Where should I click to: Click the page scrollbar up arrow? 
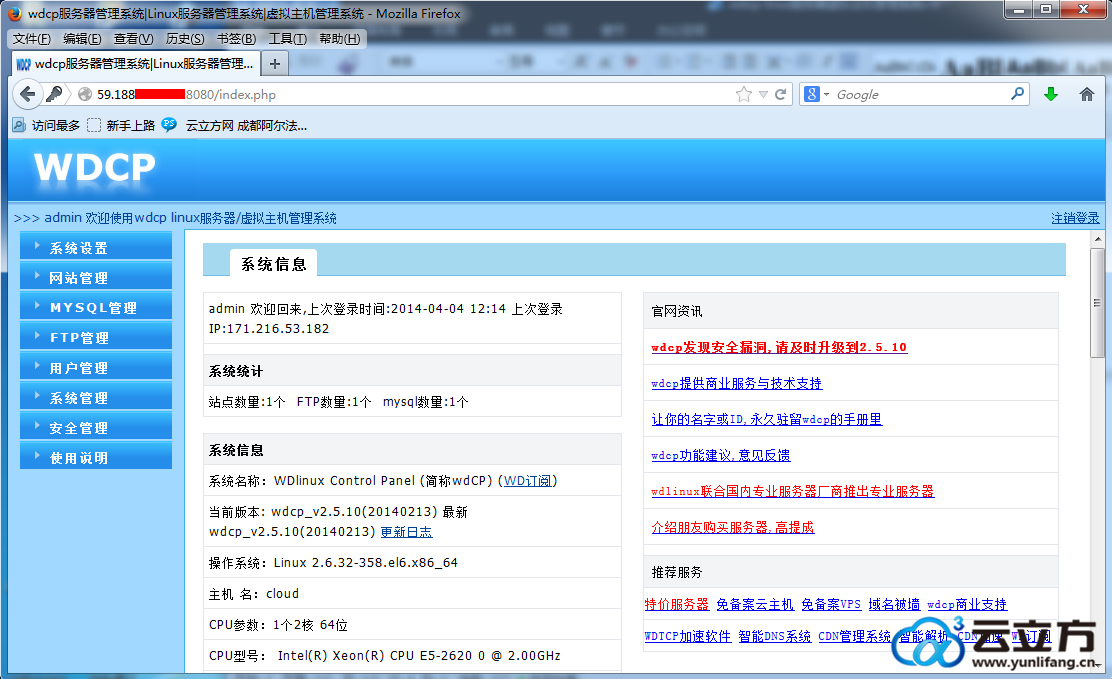click(x=1097, y=239)
